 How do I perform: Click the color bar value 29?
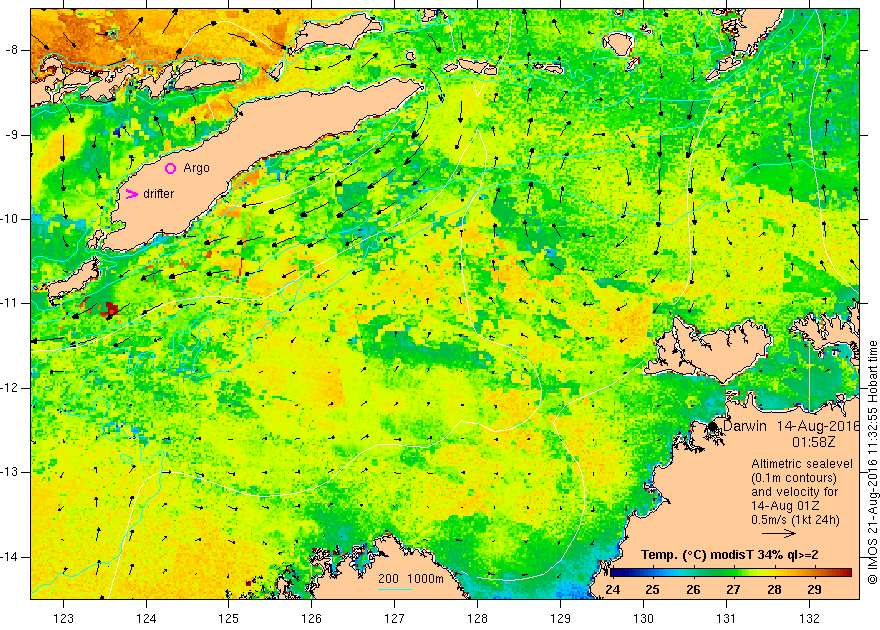[x=814, y=590]
